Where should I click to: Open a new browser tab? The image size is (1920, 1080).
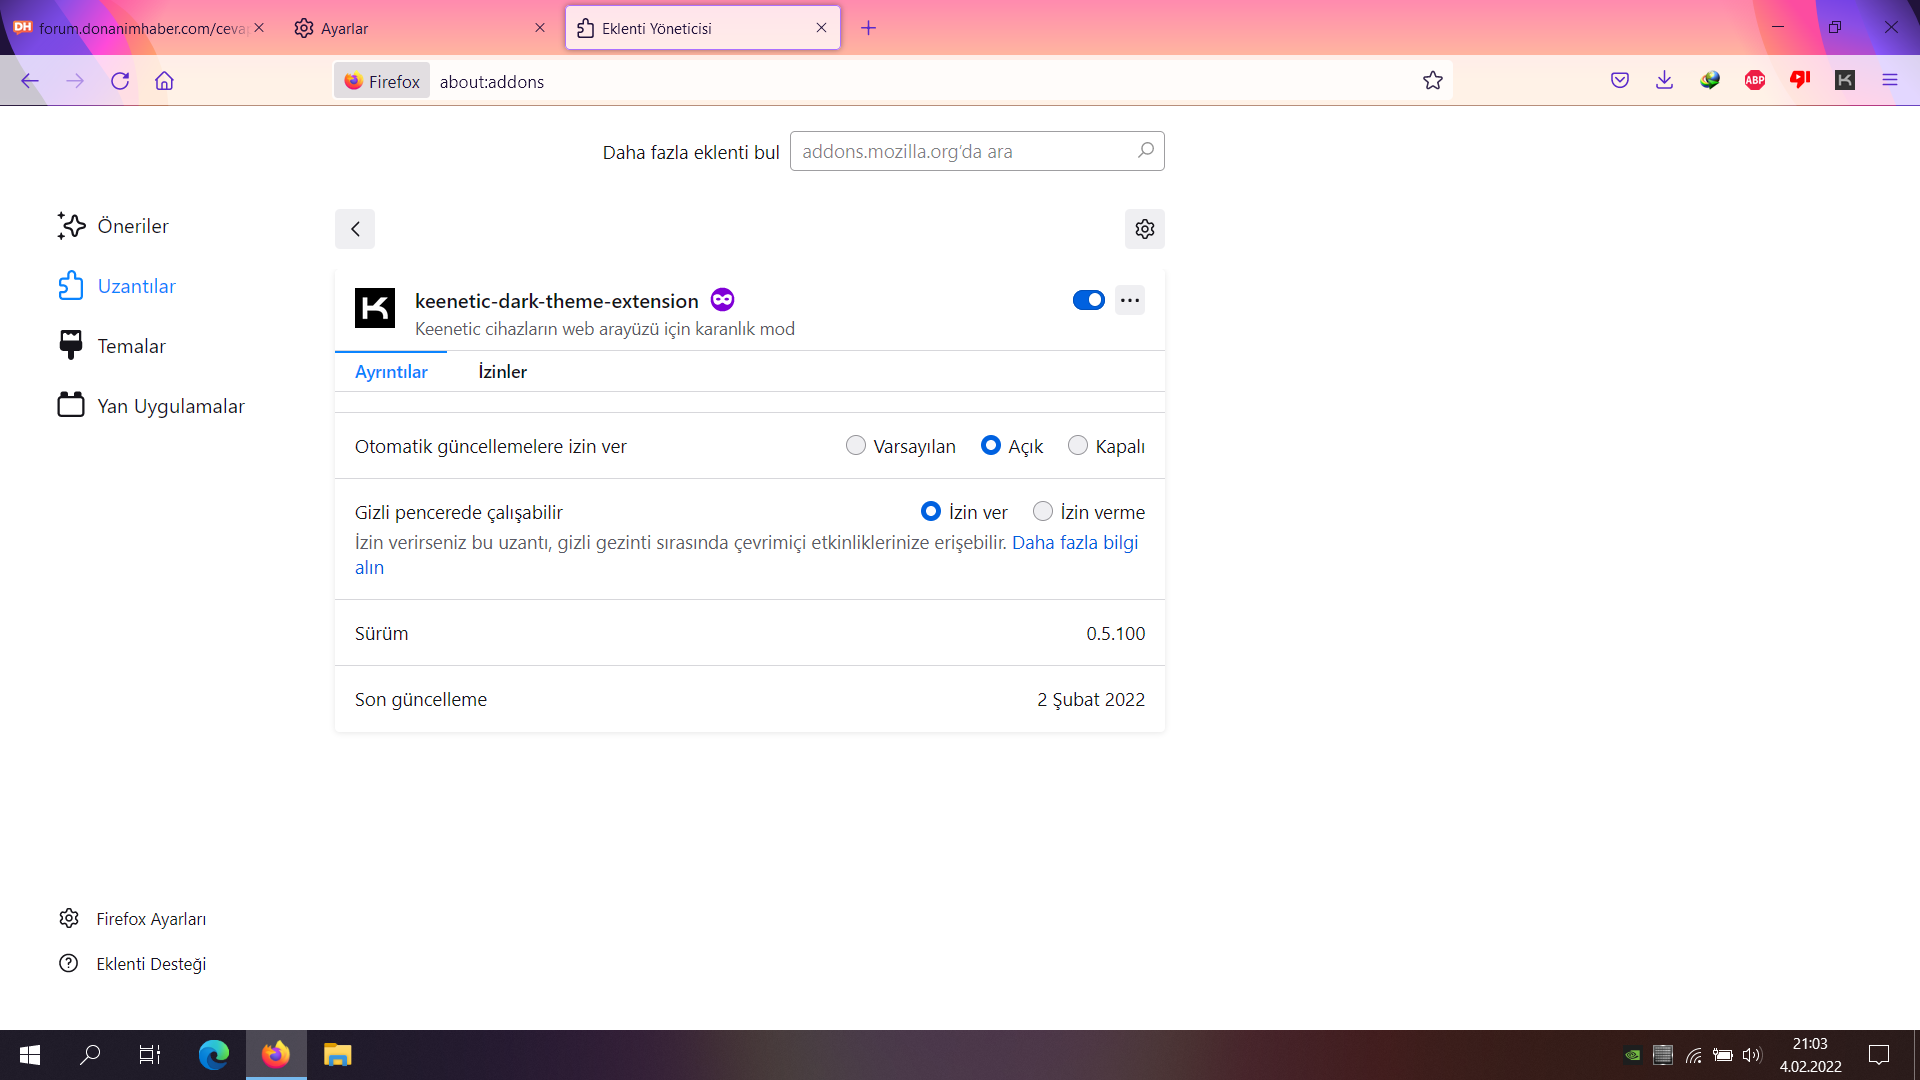[x=868, y=28]
